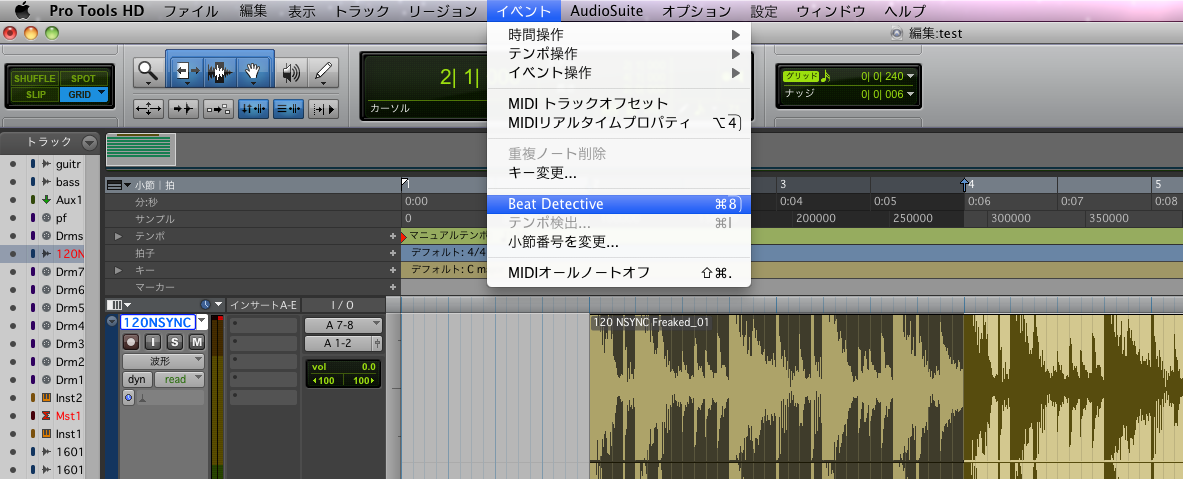Toggle the Tab to Transients button

point(183,109)
